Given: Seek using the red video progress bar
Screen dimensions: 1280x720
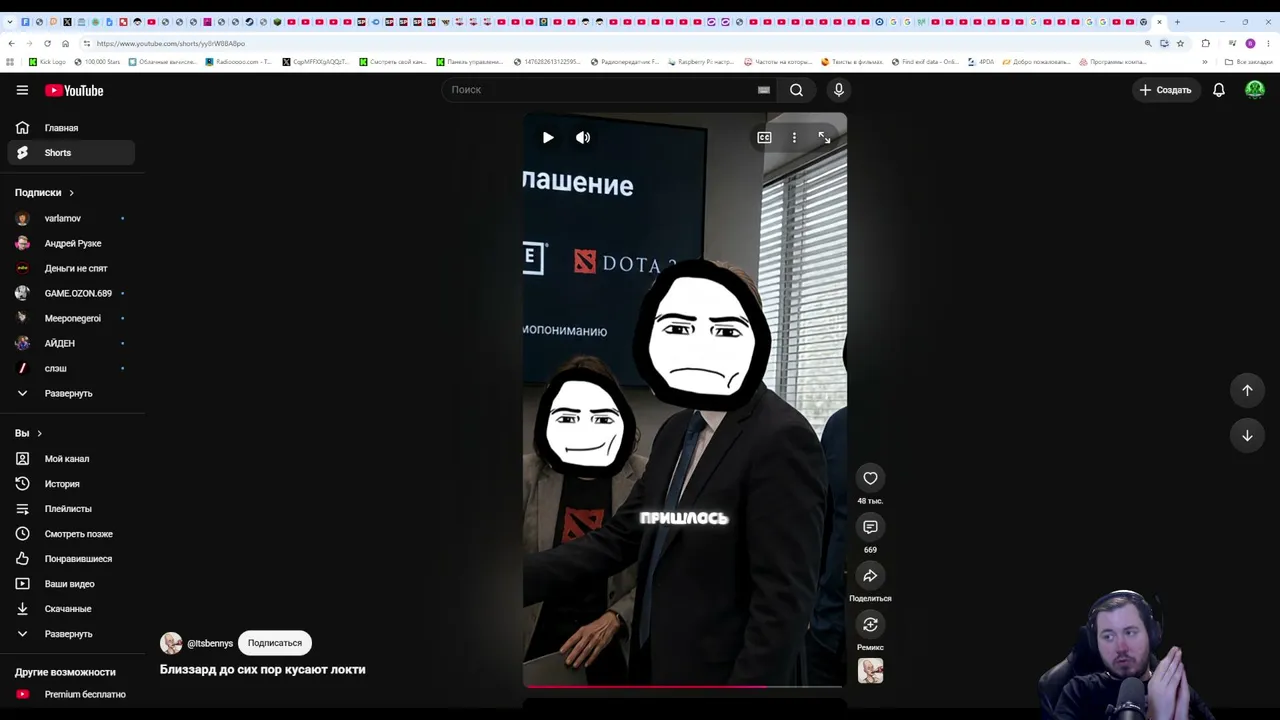Looking at the screenshot, I should [x=684, y=686].
